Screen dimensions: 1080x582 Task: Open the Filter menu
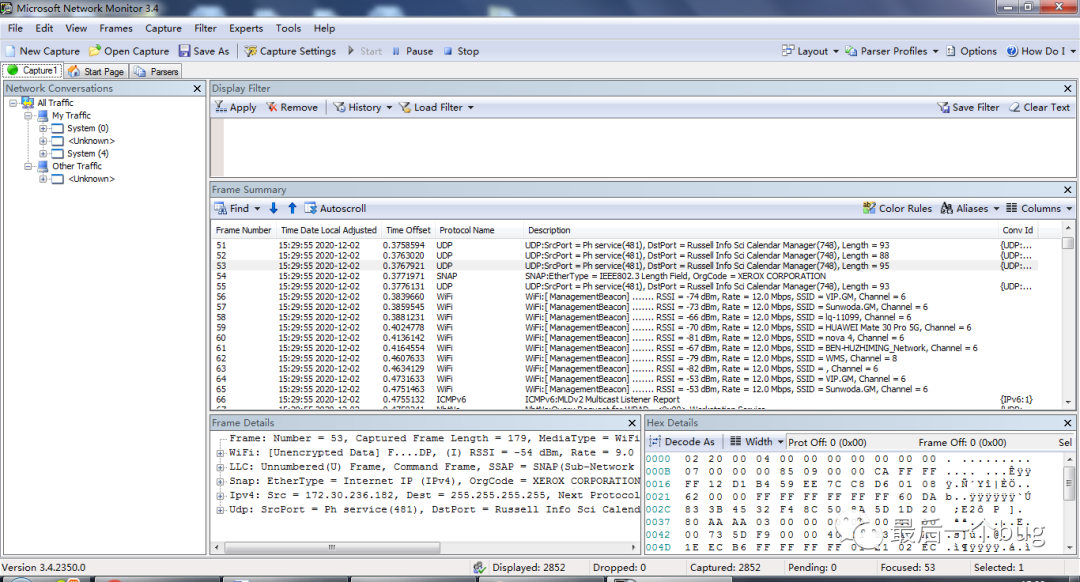coord(205,28)
